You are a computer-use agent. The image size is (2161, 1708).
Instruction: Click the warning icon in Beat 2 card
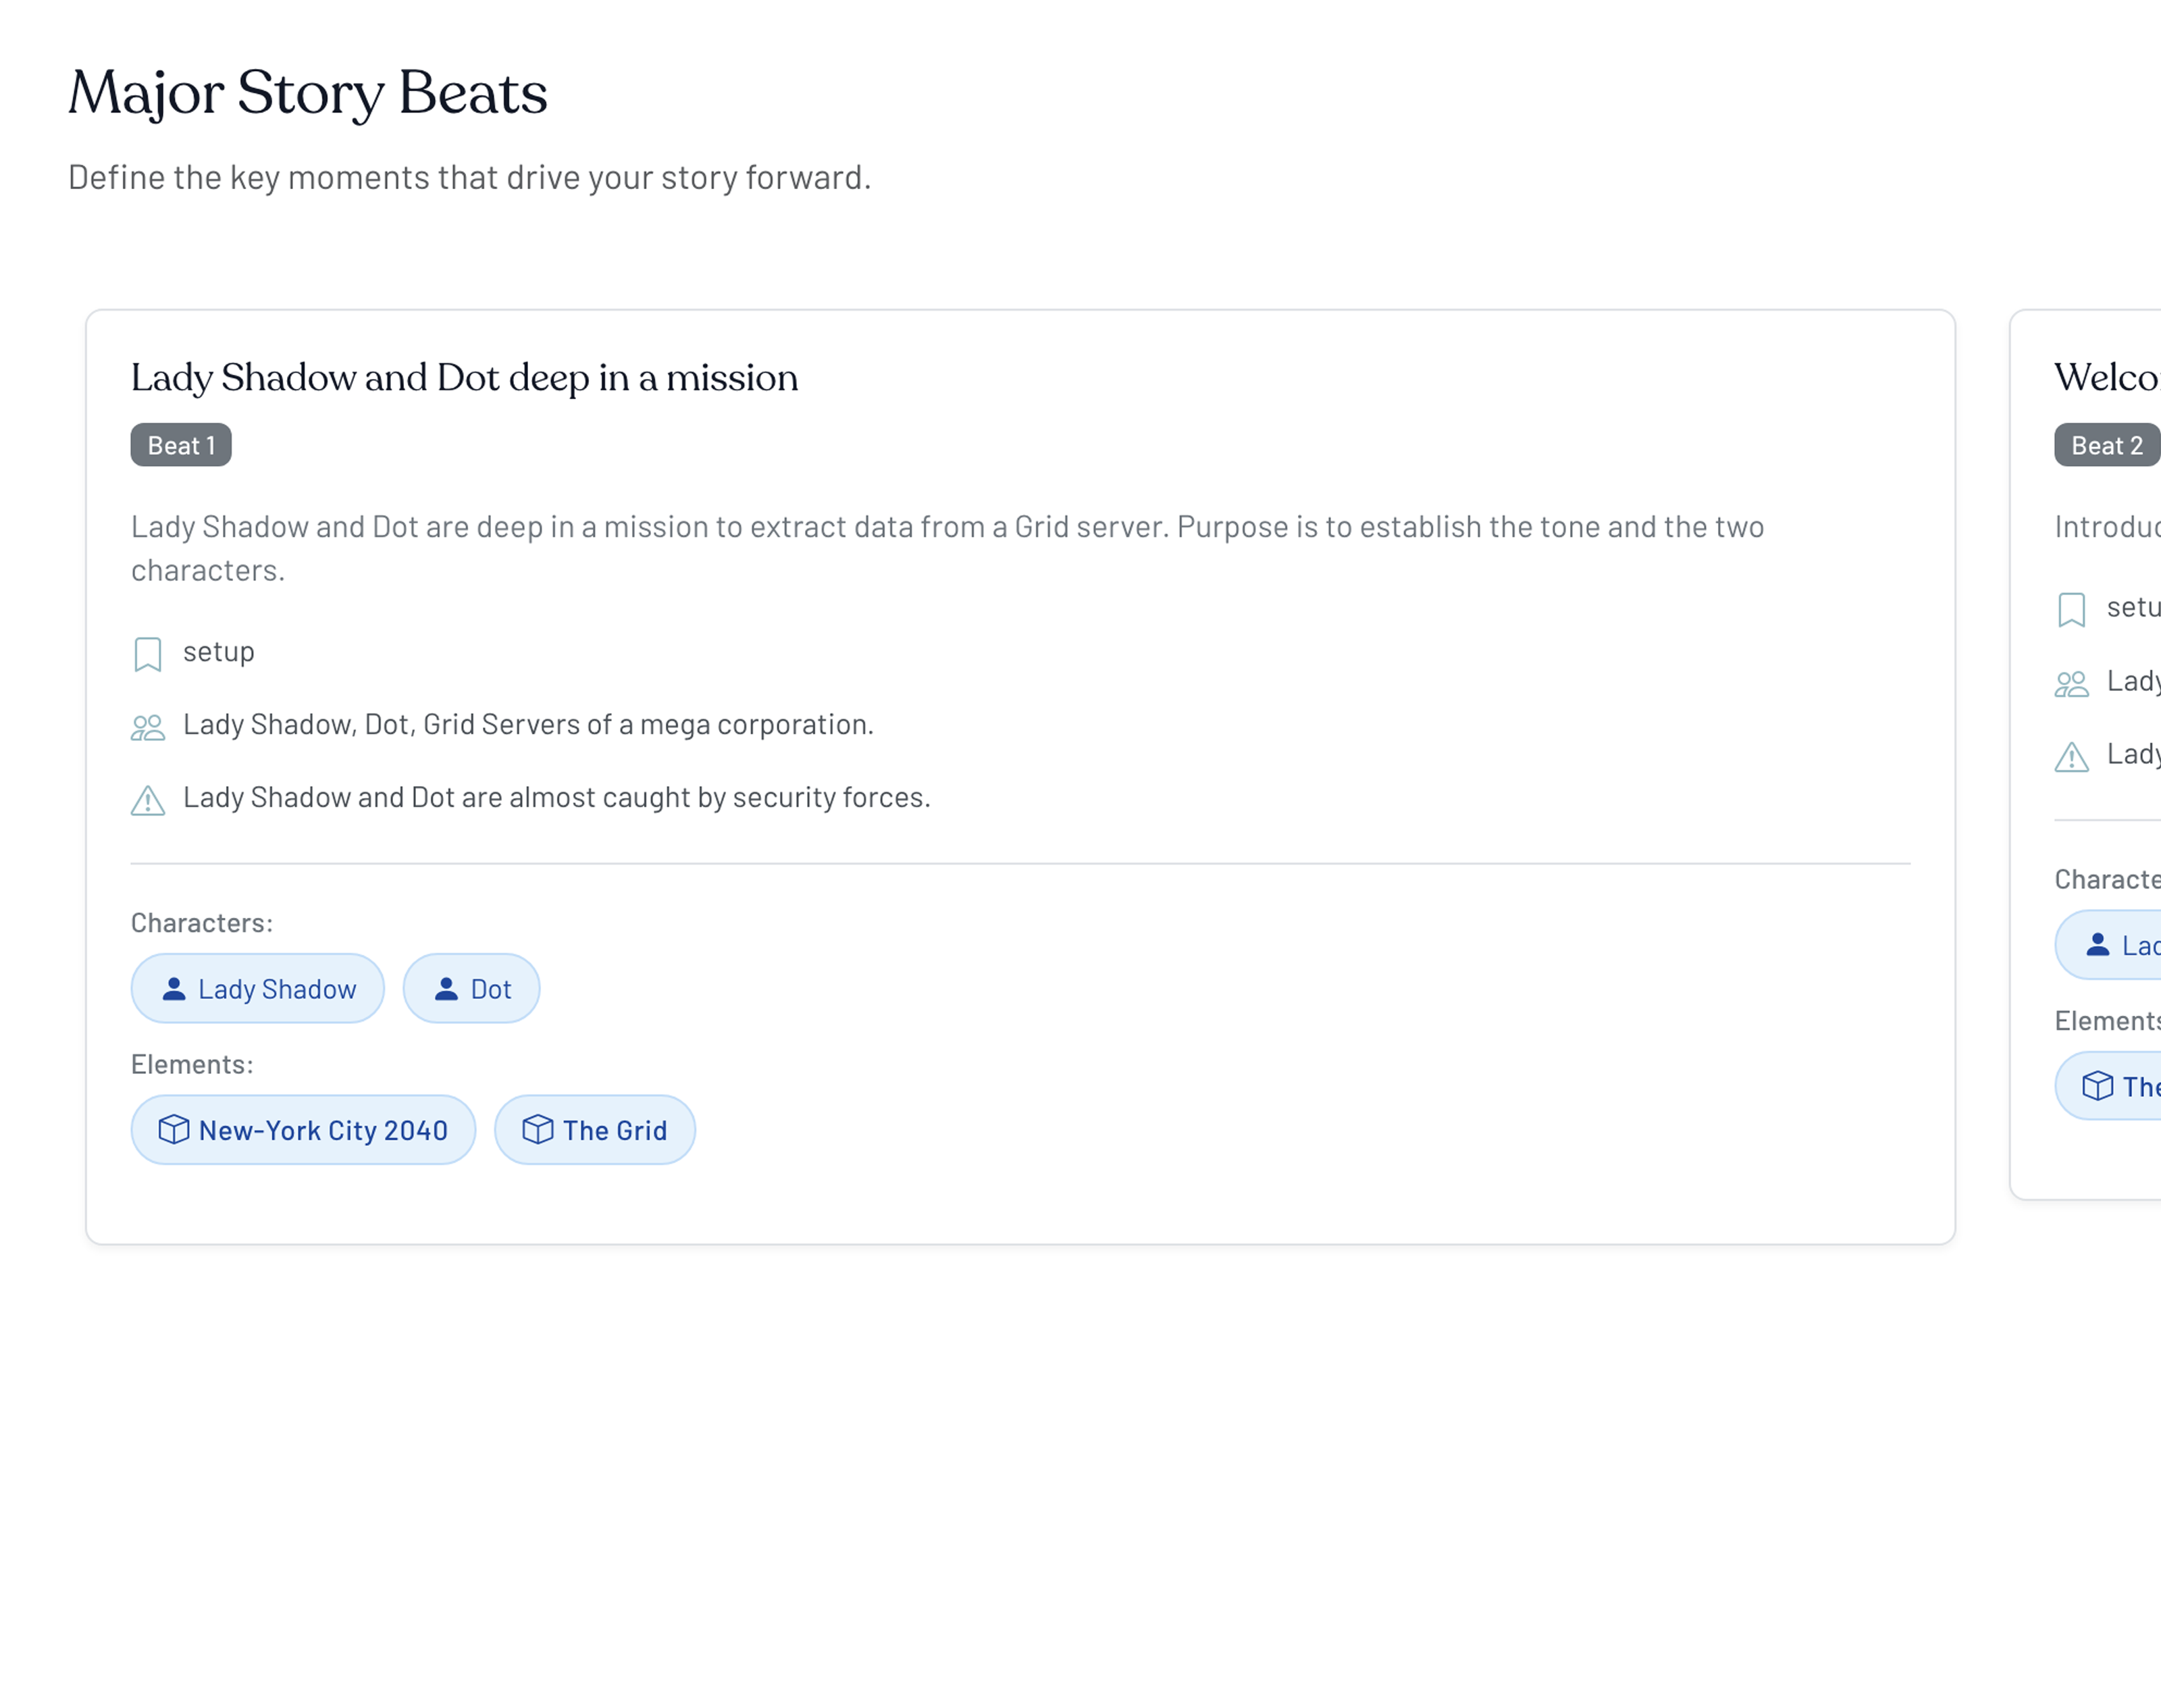pos(2071,757)
